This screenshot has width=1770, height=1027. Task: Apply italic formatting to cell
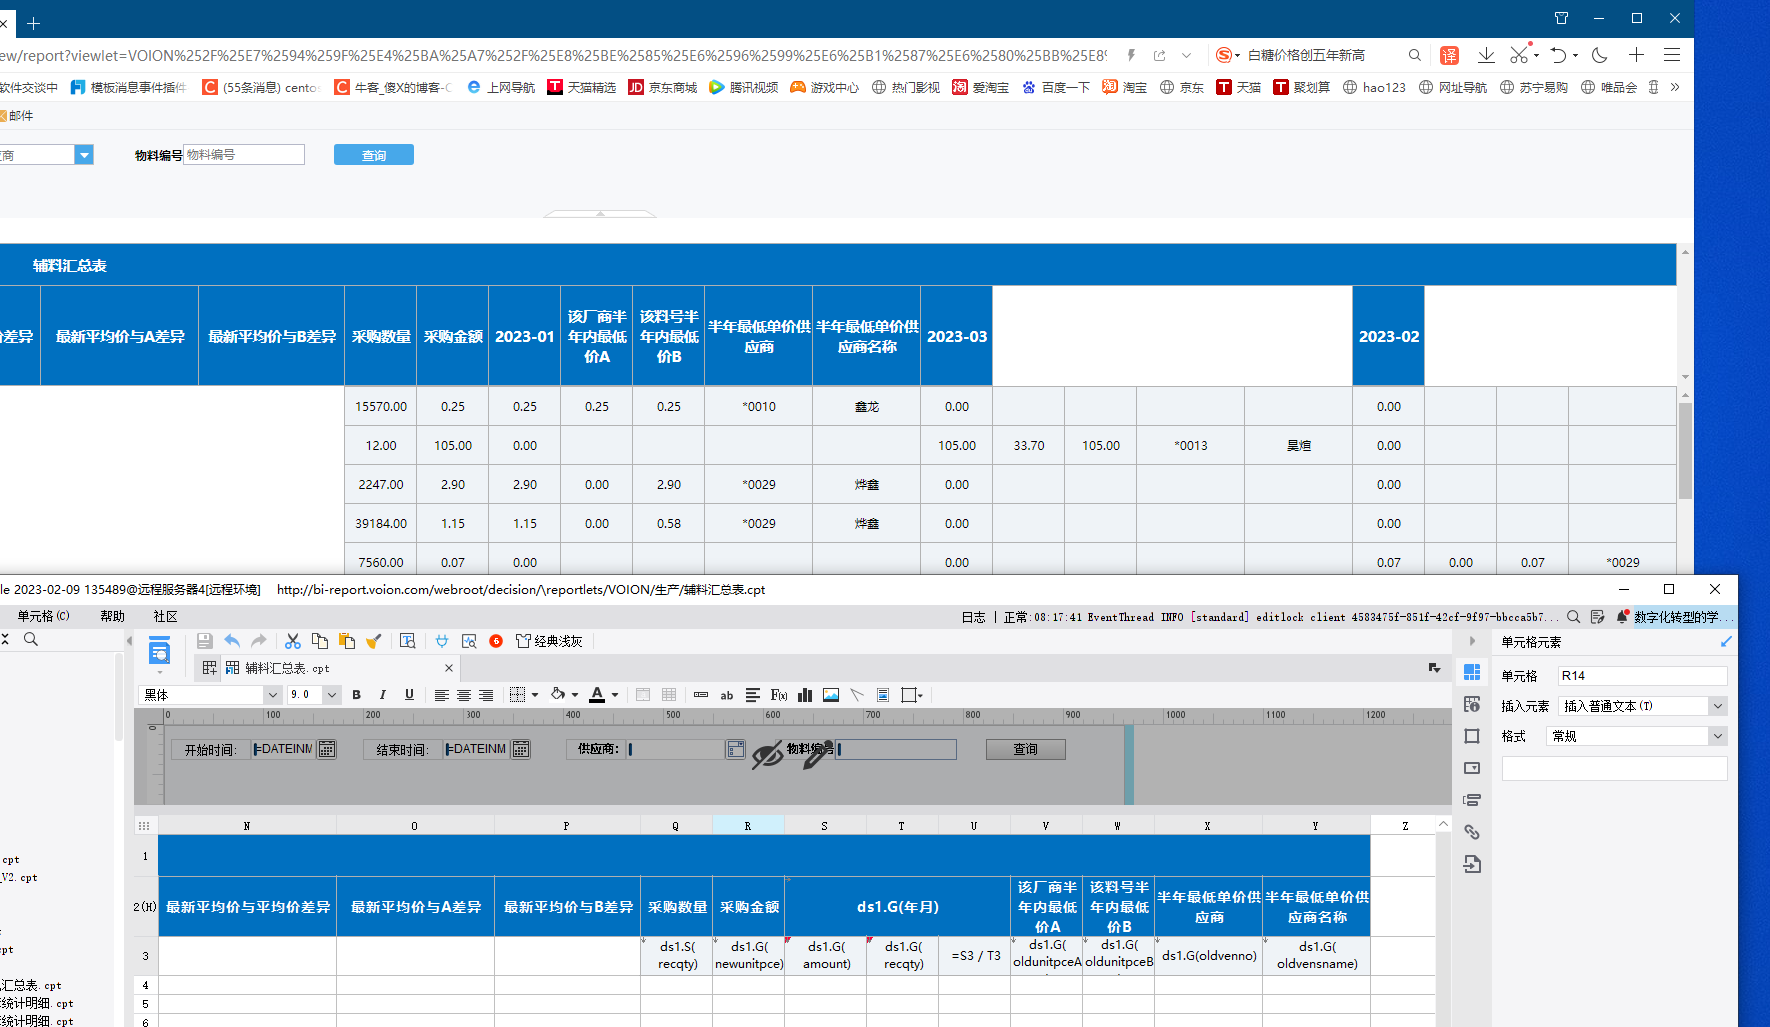pos(382,695)
